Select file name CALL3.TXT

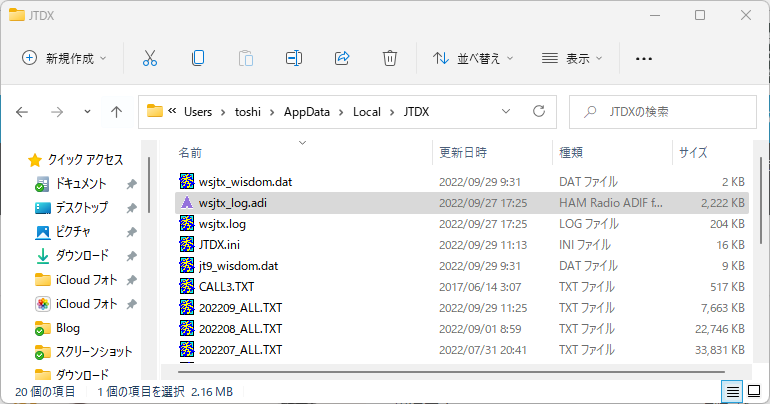tap(226, 287)
